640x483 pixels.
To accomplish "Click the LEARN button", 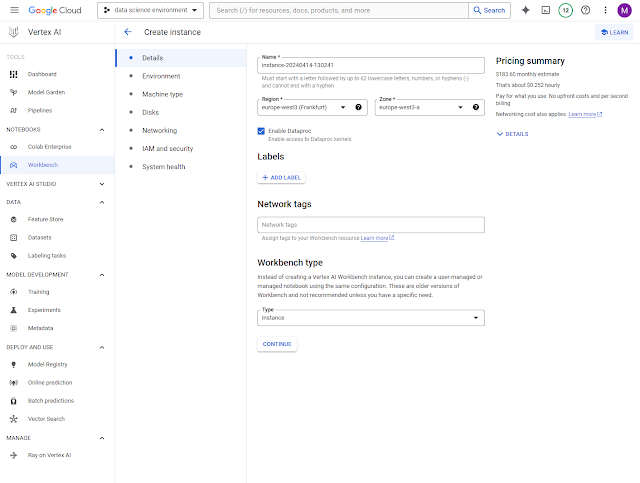I will [614, 32].
